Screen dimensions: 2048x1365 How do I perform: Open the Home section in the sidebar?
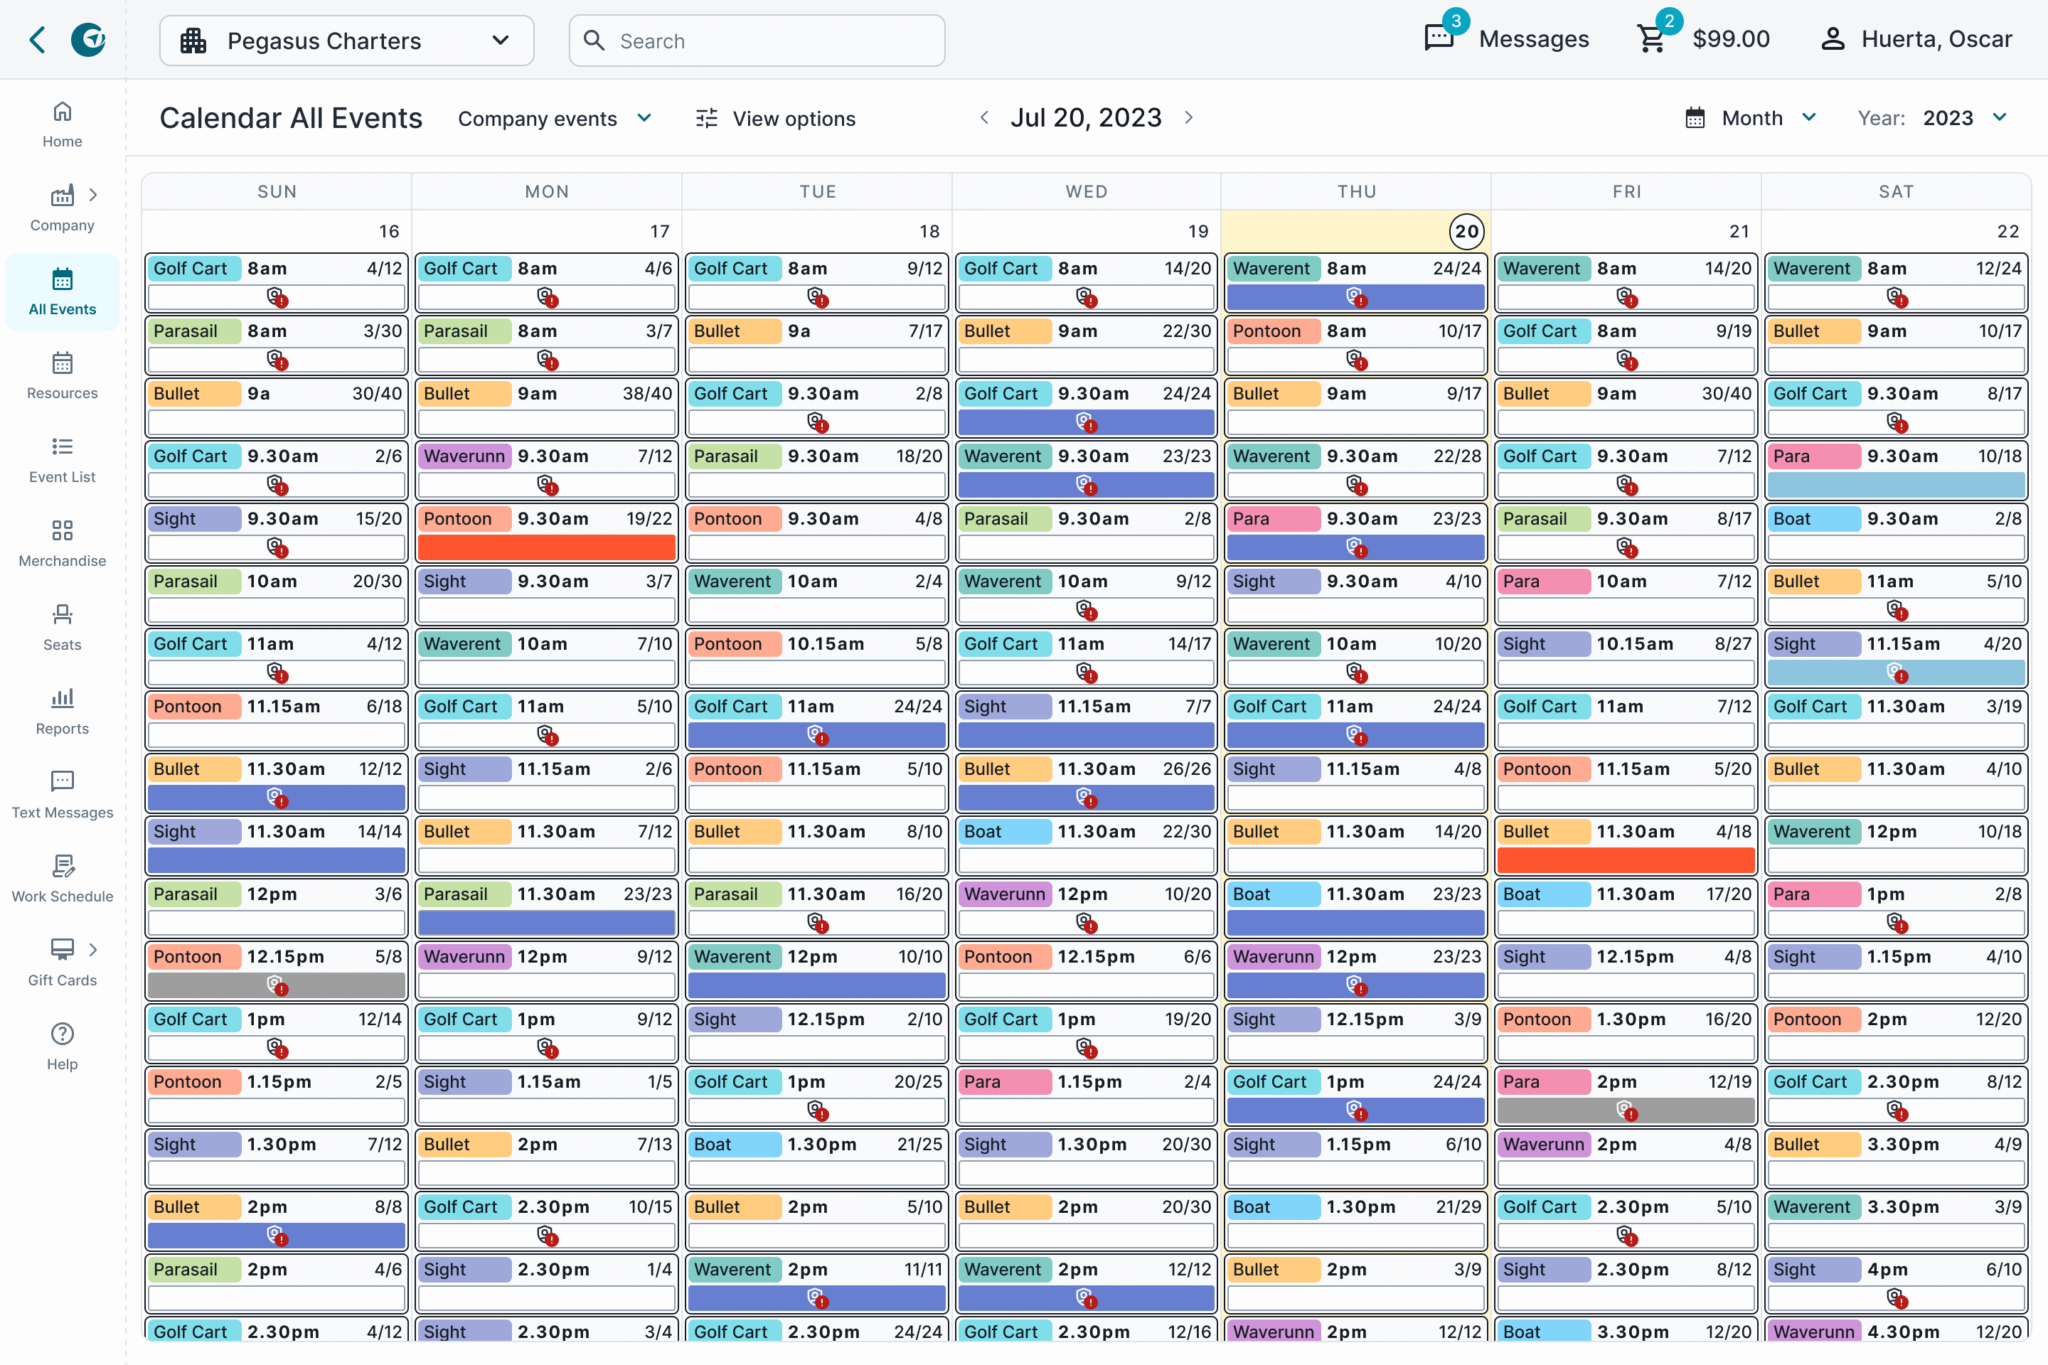61,123
